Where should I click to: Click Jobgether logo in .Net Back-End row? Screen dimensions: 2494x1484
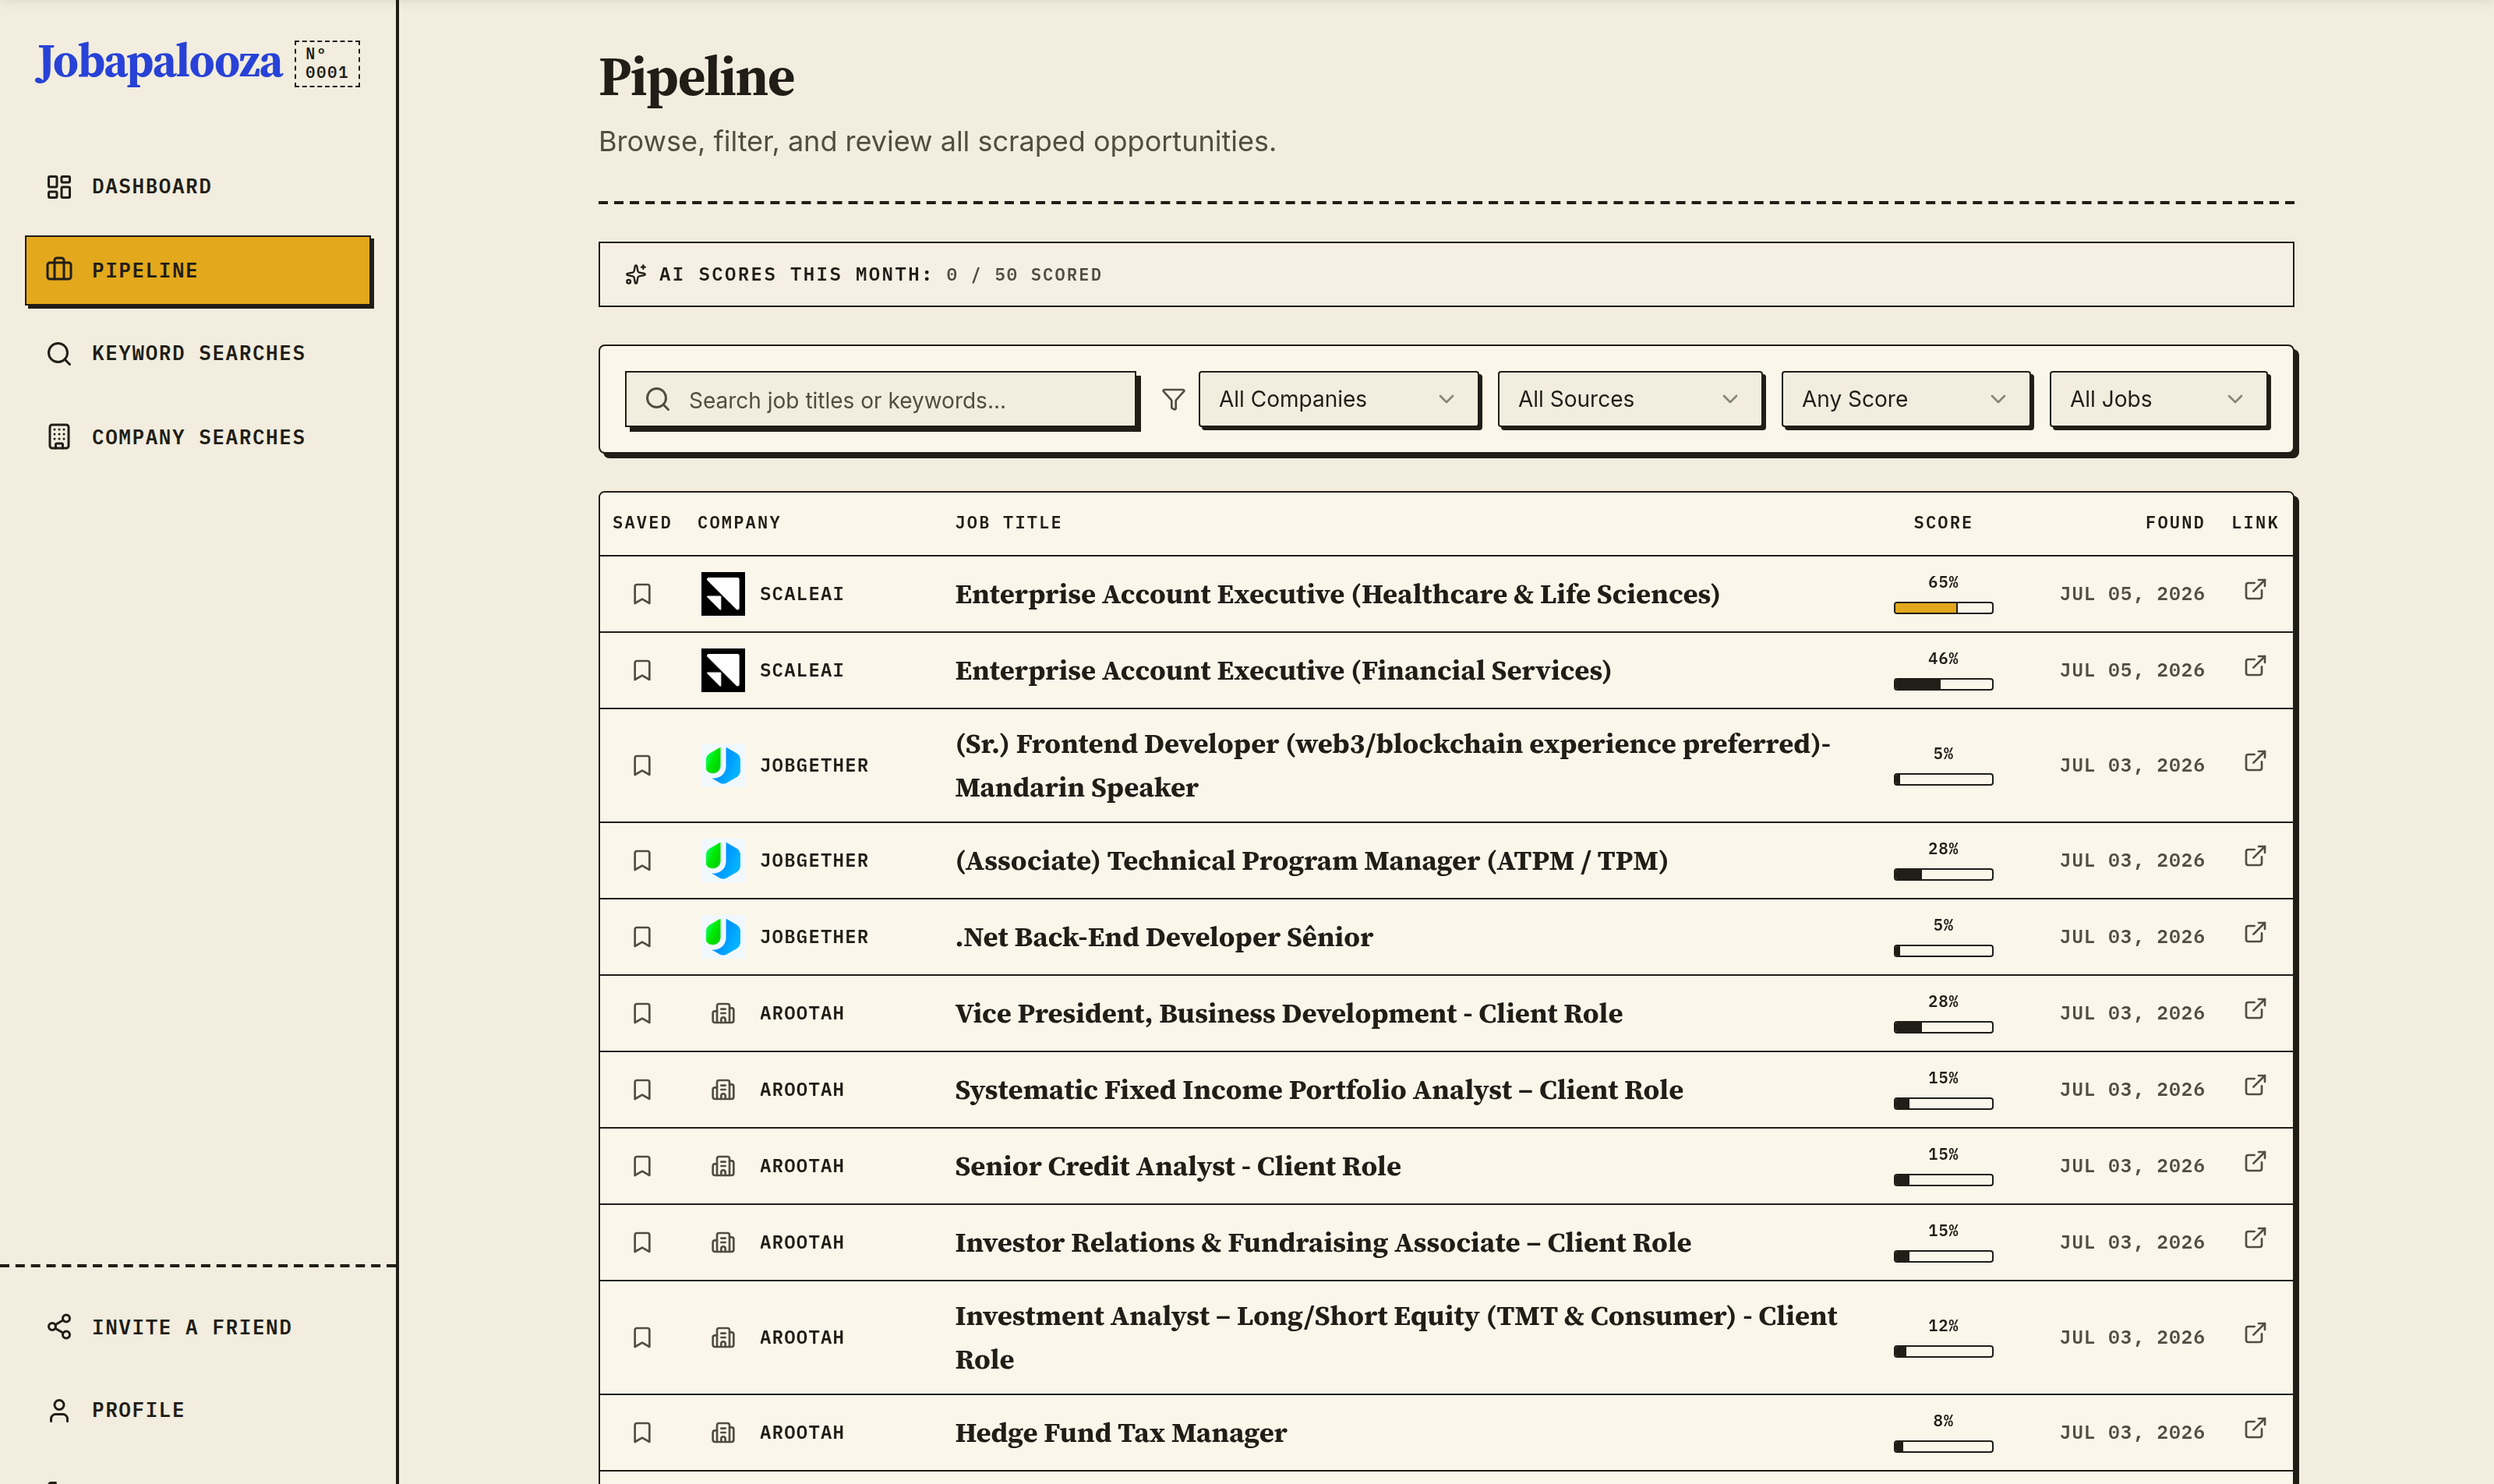(x=723, y=937)
